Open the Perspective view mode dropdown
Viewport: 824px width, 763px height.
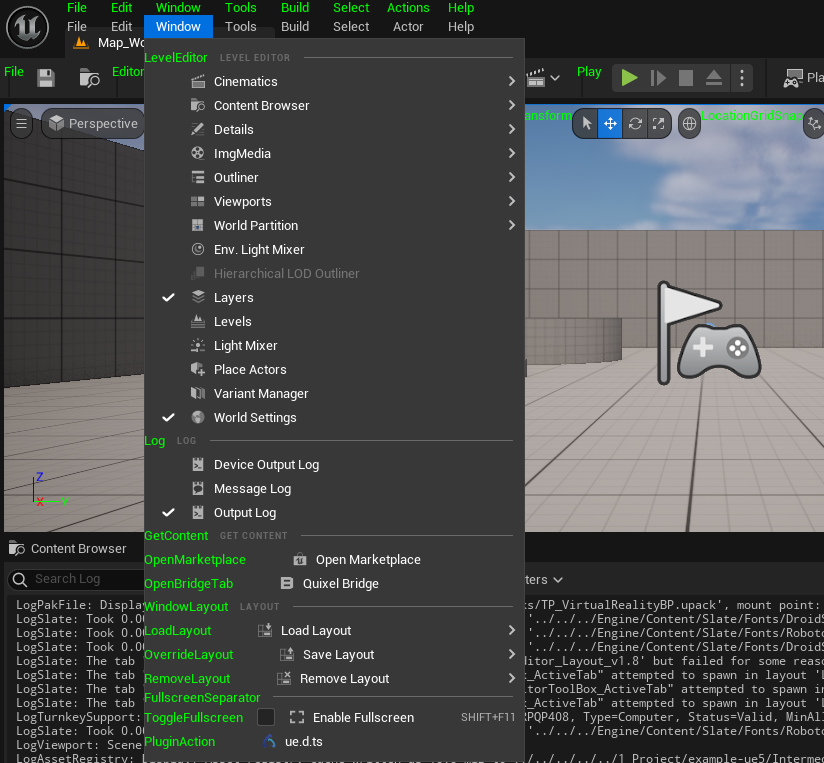point(93,124)
